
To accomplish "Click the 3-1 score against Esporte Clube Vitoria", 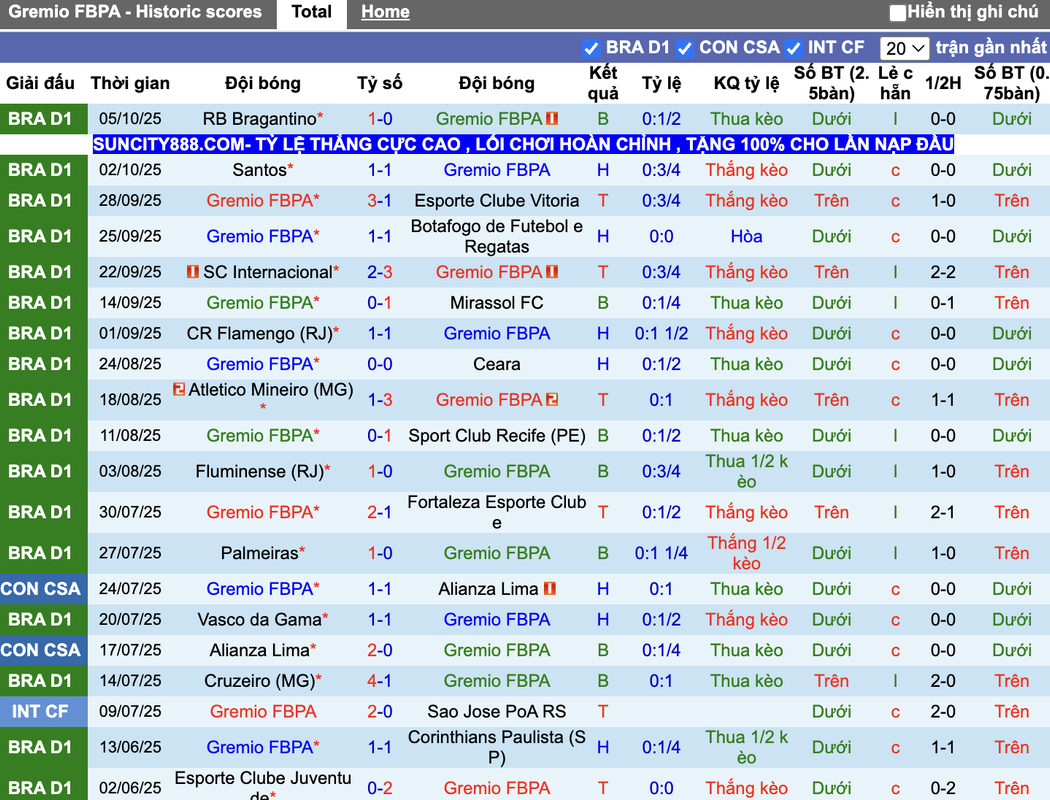I will coord(380,201).
